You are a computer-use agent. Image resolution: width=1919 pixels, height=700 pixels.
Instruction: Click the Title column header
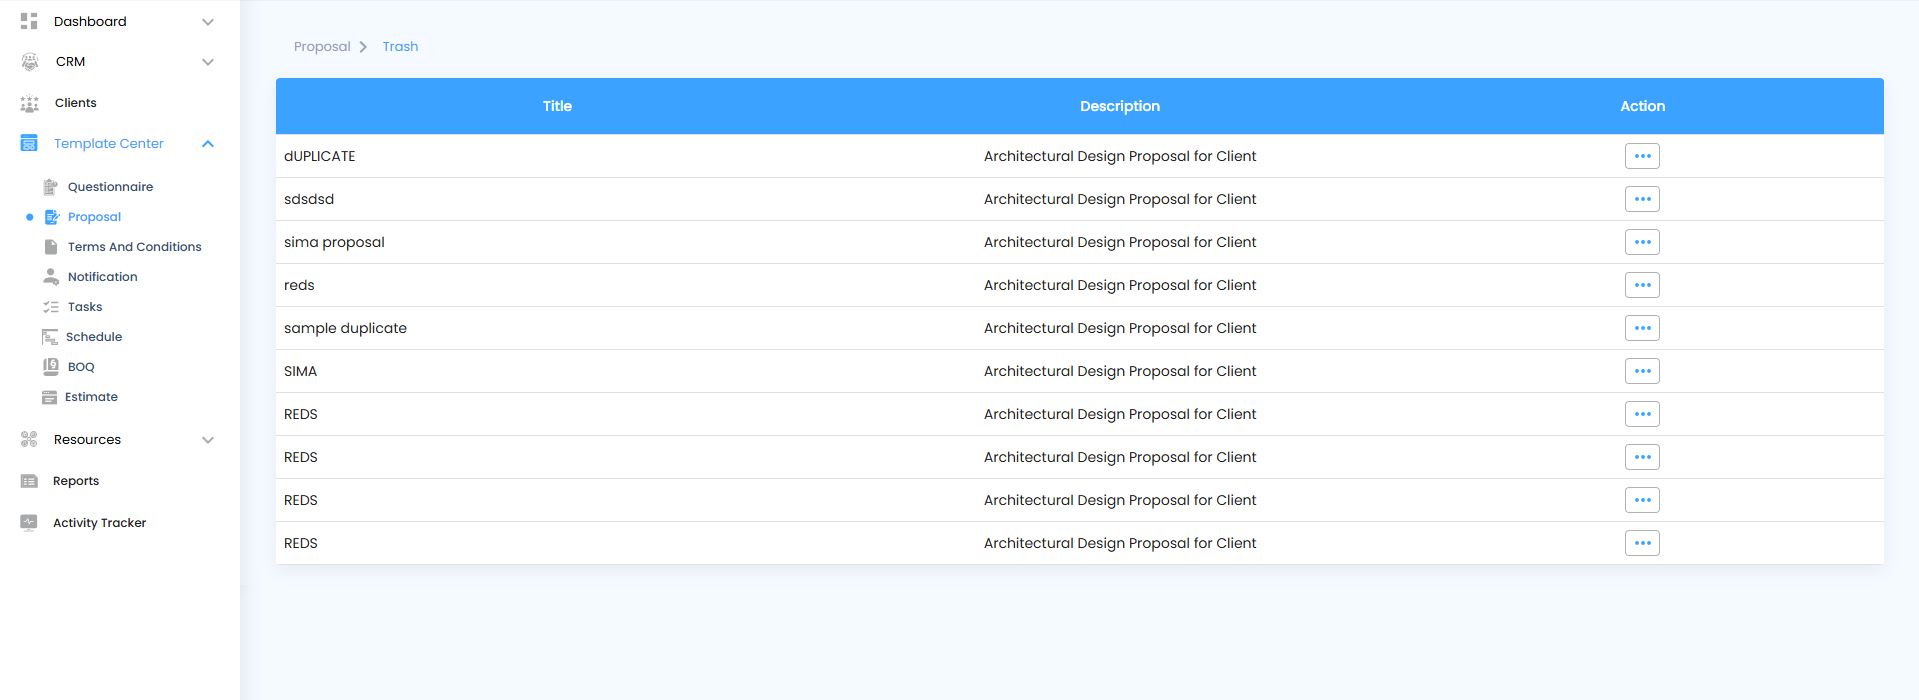[557, 106]
